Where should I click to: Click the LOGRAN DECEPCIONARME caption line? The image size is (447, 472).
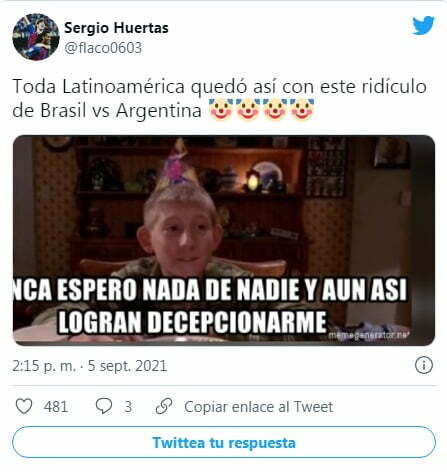192,321
